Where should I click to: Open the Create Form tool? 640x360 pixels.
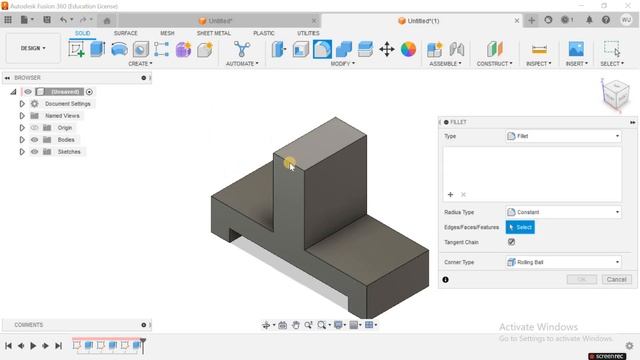[183, 49]
